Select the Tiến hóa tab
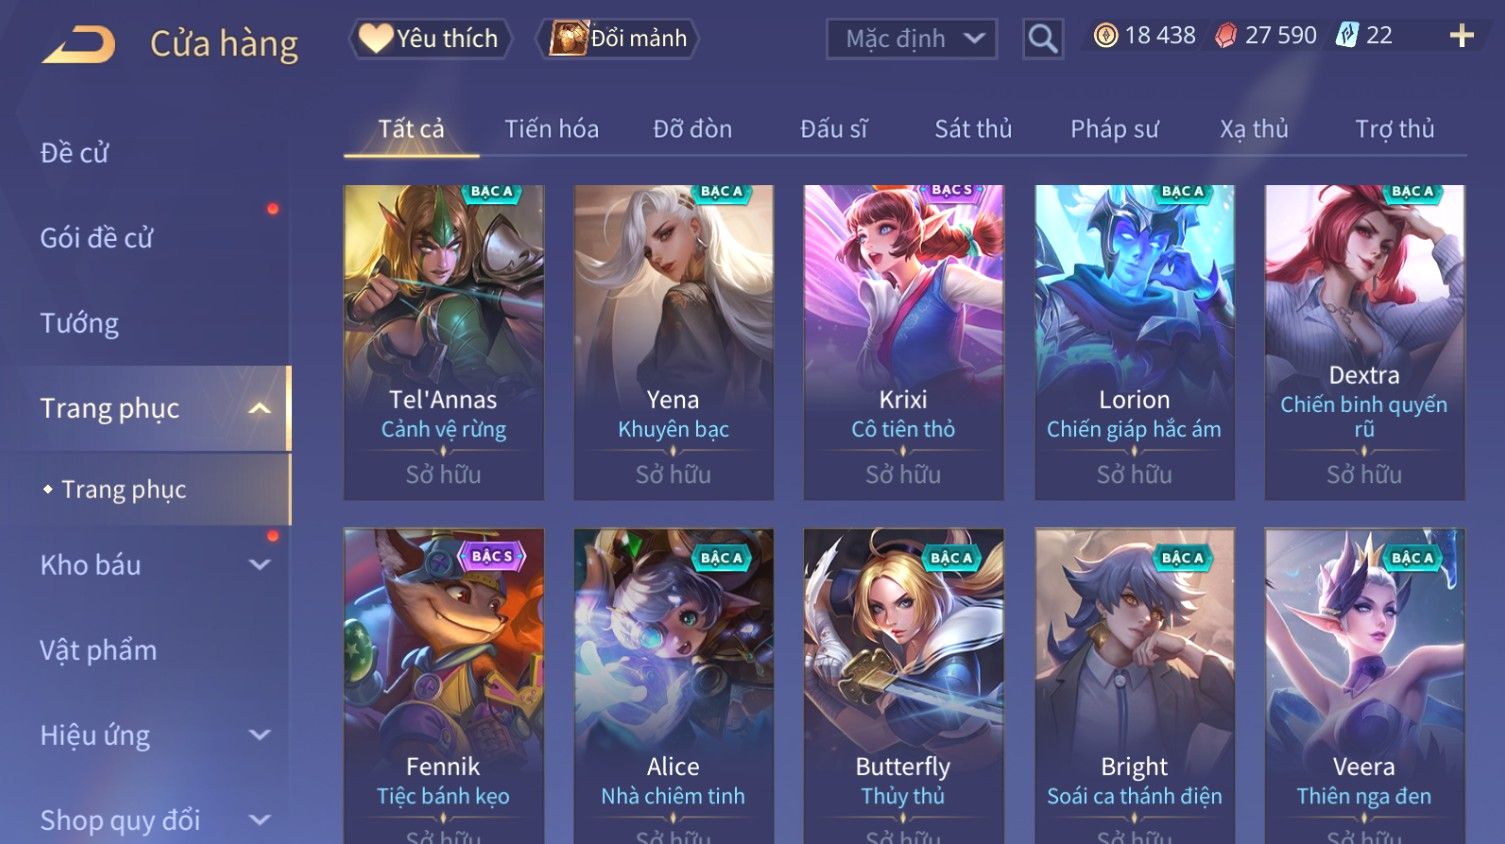 551,129
